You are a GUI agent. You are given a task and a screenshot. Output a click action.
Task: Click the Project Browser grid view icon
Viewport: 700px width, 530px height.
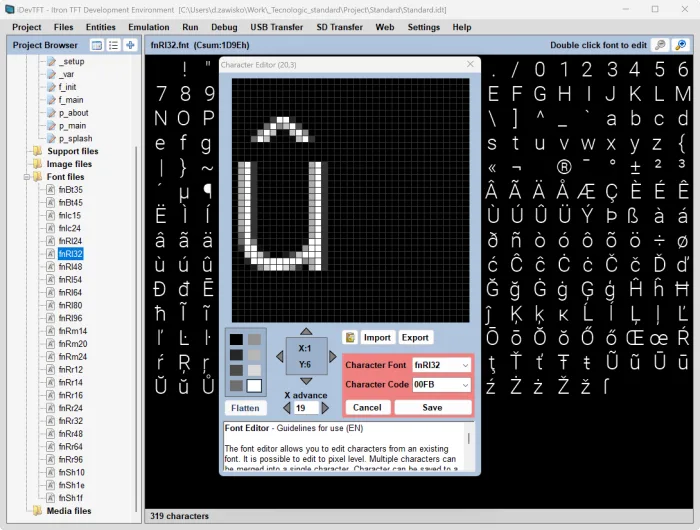pyautogui.click(x=96, y=45)
